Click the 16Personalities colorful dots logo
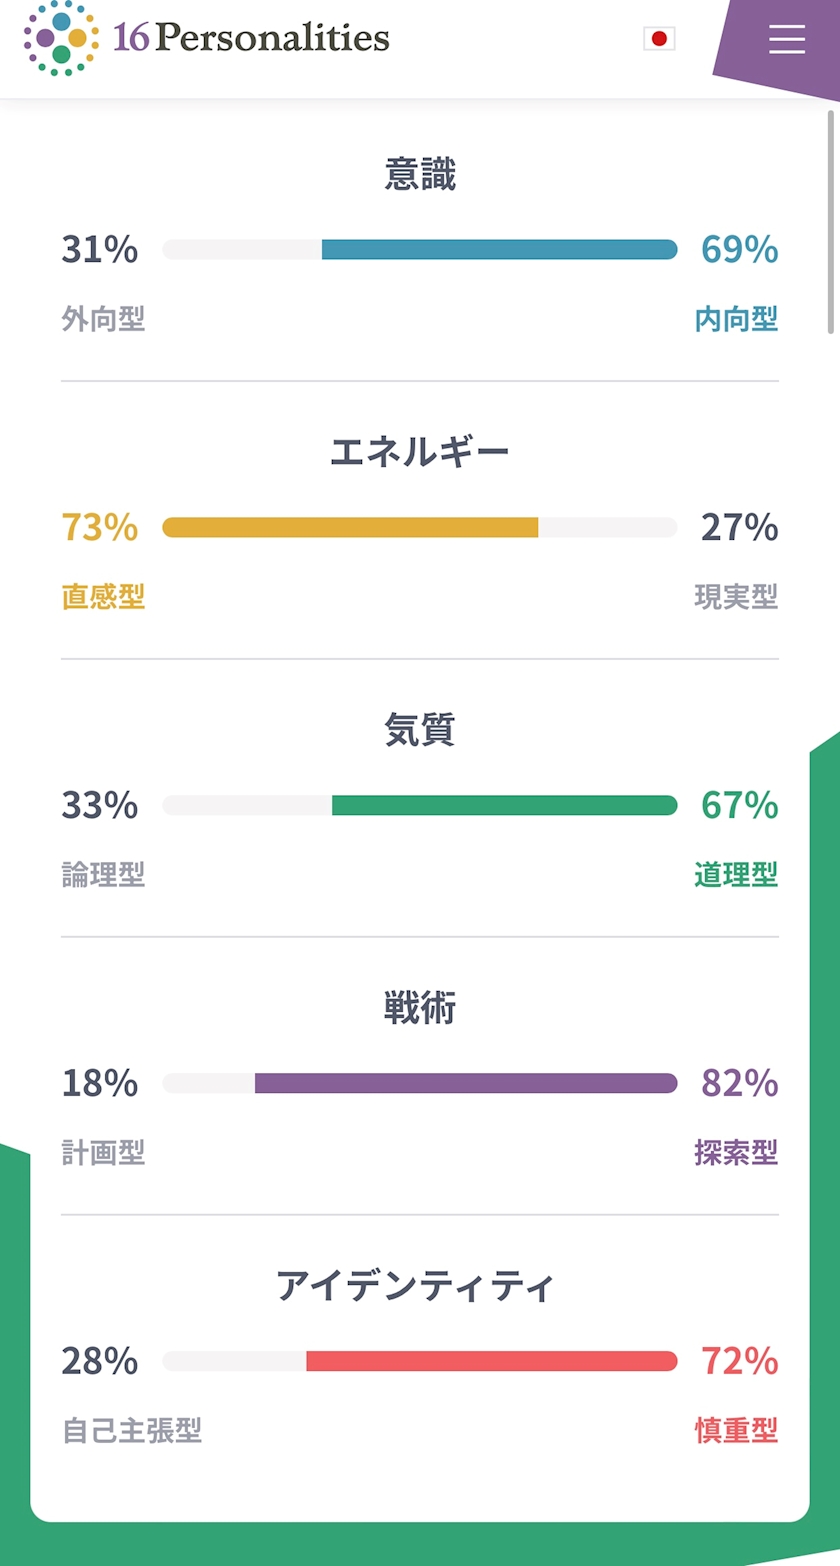 click(x=61, y=38)
